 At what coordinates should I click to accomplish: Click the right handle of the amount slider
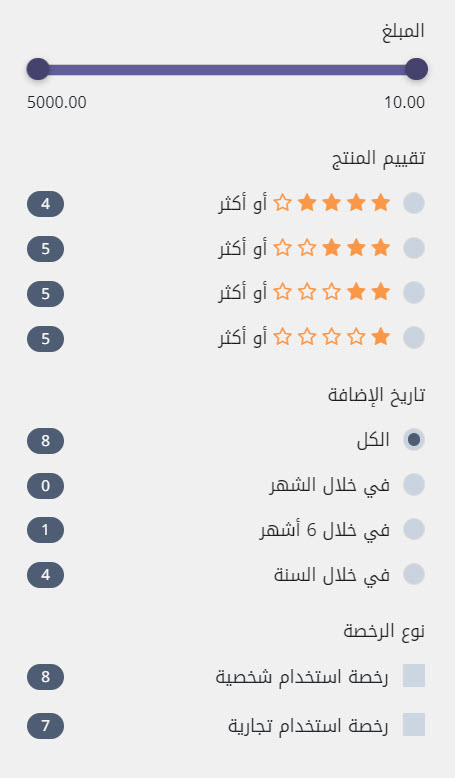pyautogui.click(x=416, y=69)
